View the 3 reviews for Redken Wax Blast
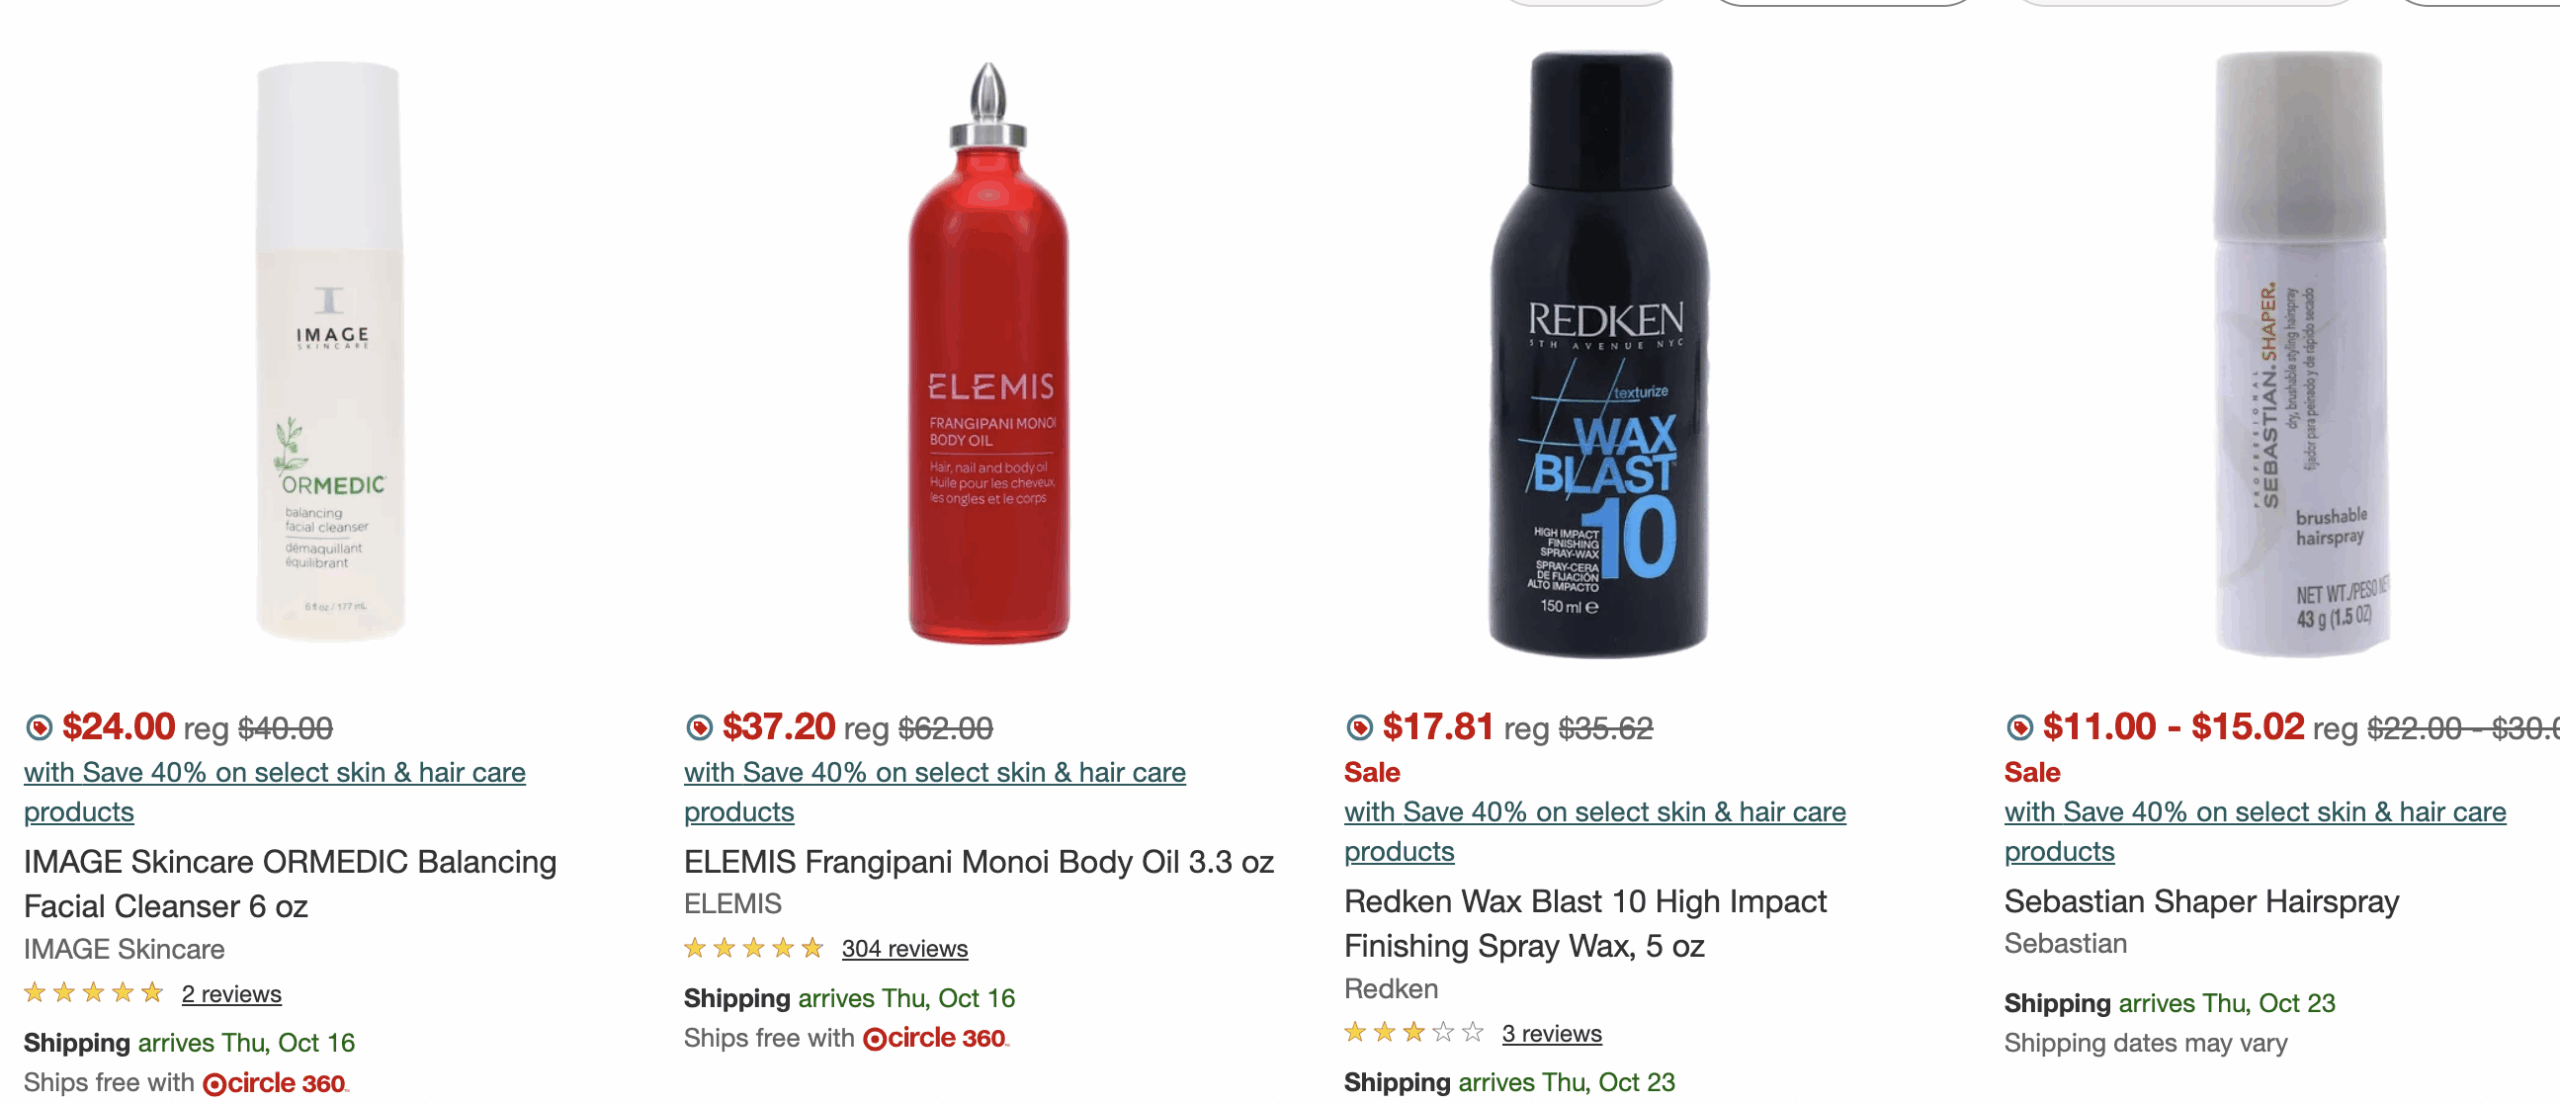2560x1103 pixels. (x=1551, y=1034)
